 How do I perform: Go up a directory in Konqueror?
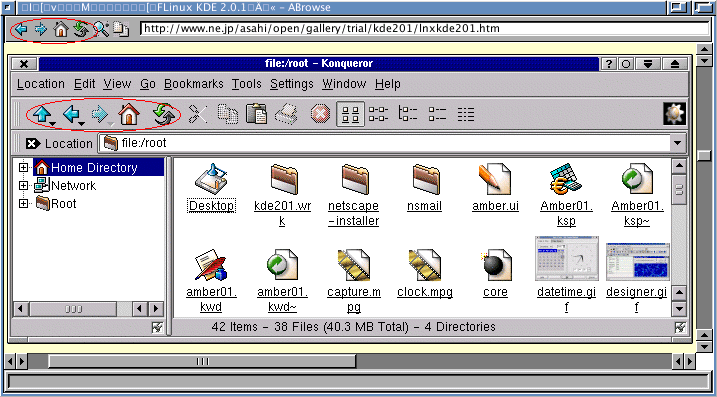tap(42, 114)
